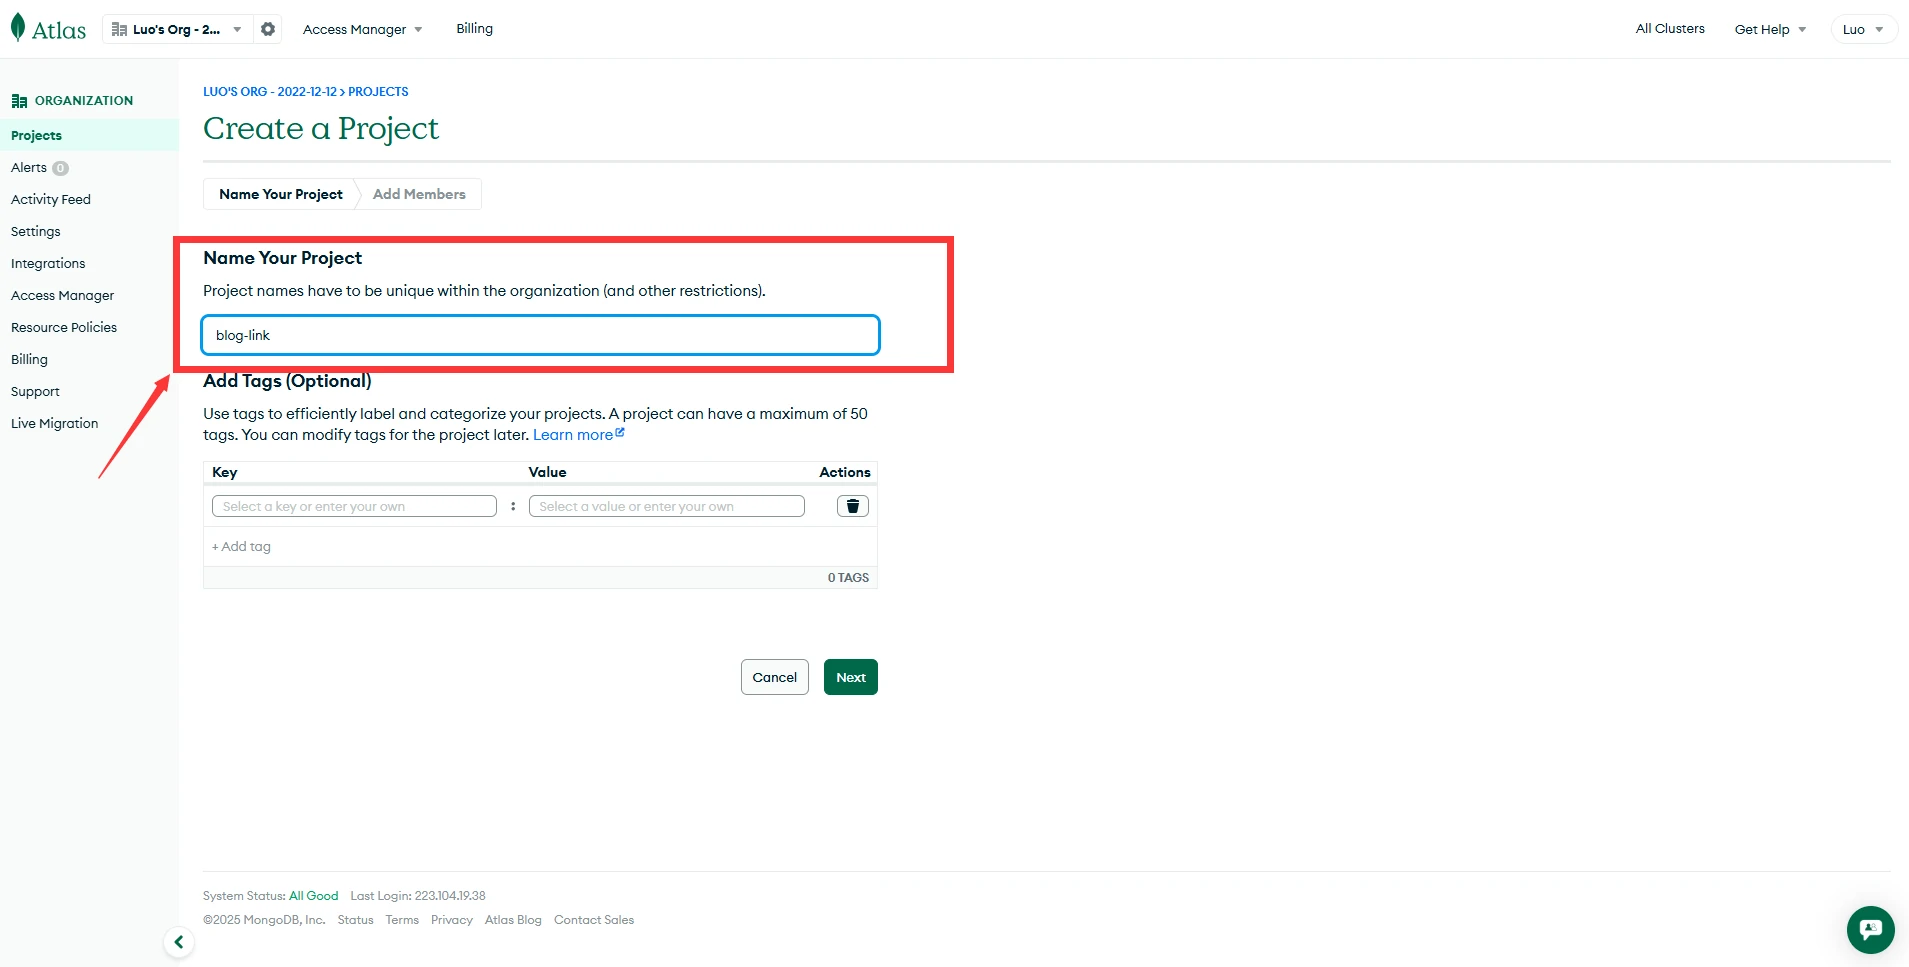This screenshot has width=1909, height=967.
Task: Expand the Luo's Org selector dropdown
Action: (x=177, y=29)
